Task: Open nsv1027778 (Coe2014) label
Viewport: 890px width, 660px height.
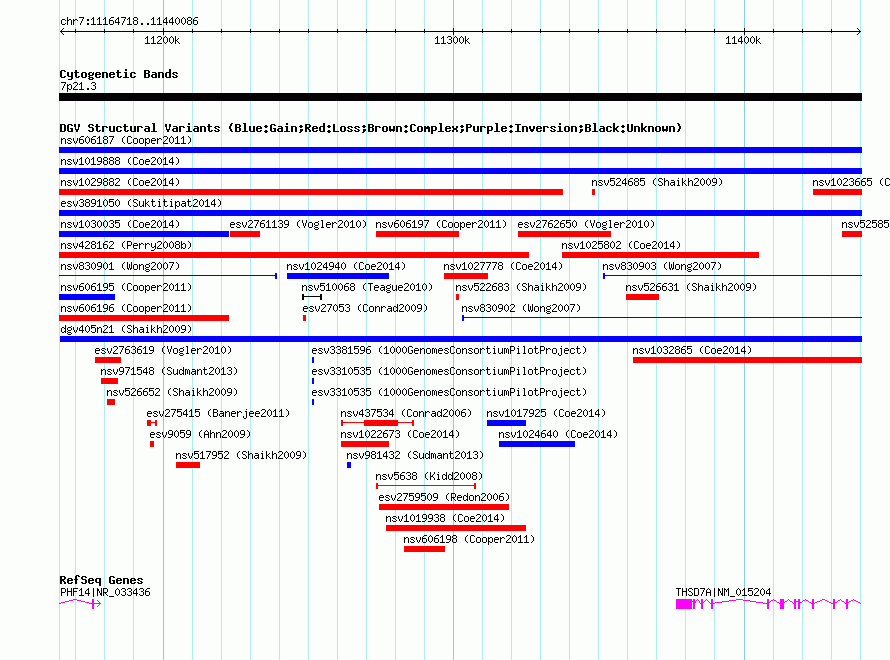Action: click(503, 266)
